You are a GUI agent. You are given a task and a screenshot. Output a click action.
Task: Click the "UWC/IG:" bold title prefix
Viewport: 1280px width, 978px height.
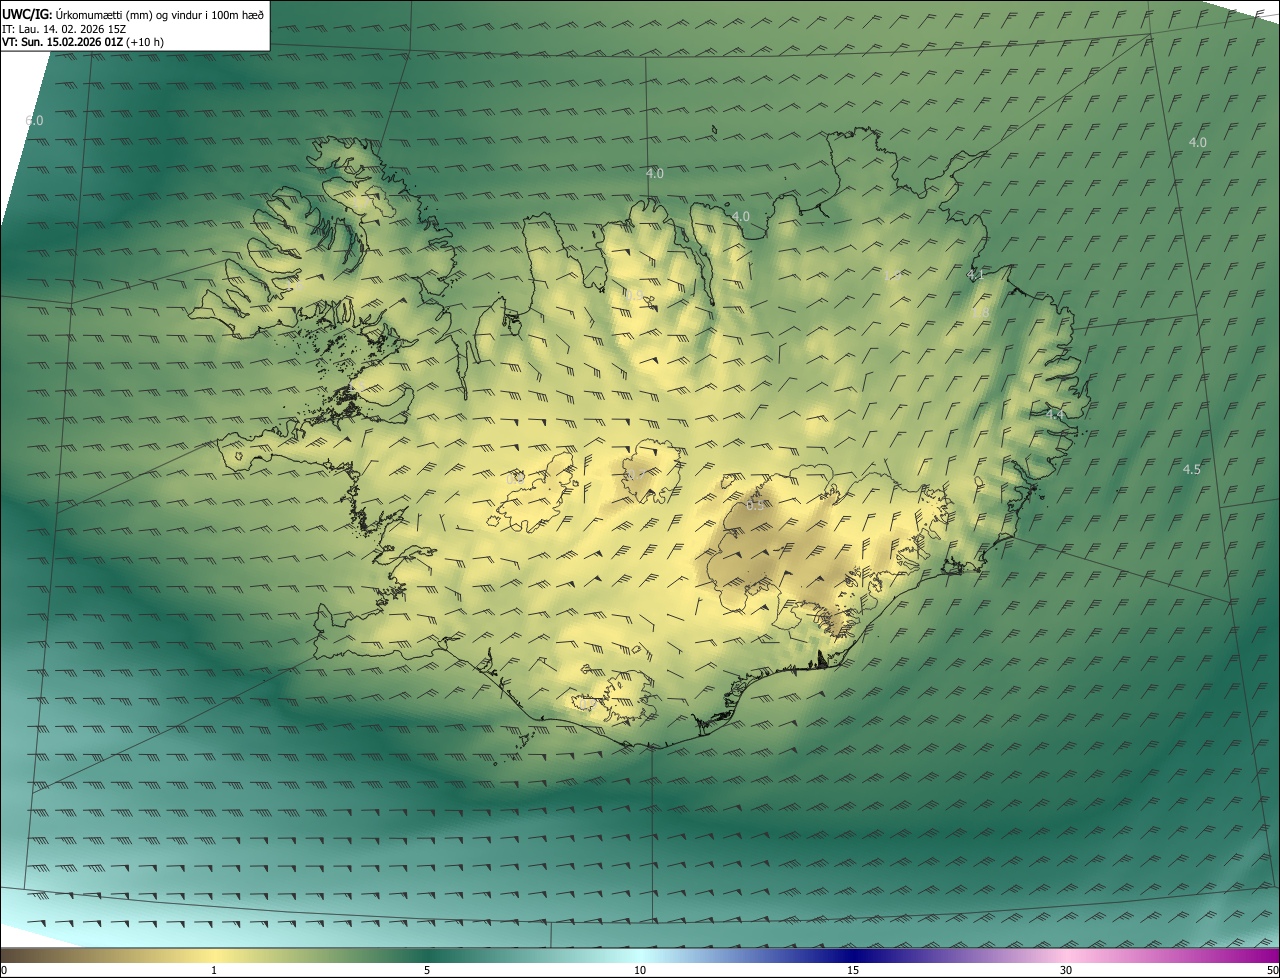point(27,14)
